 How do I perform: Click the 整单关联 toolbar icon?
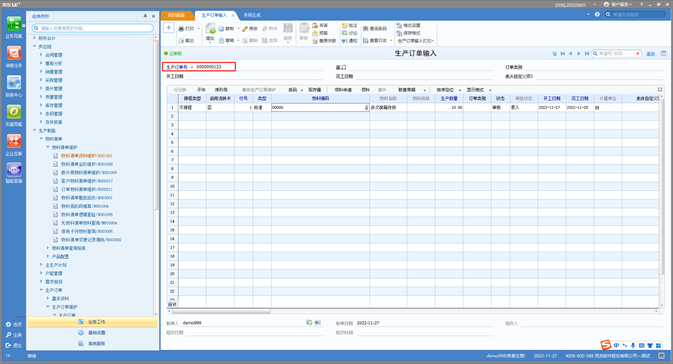315,41
